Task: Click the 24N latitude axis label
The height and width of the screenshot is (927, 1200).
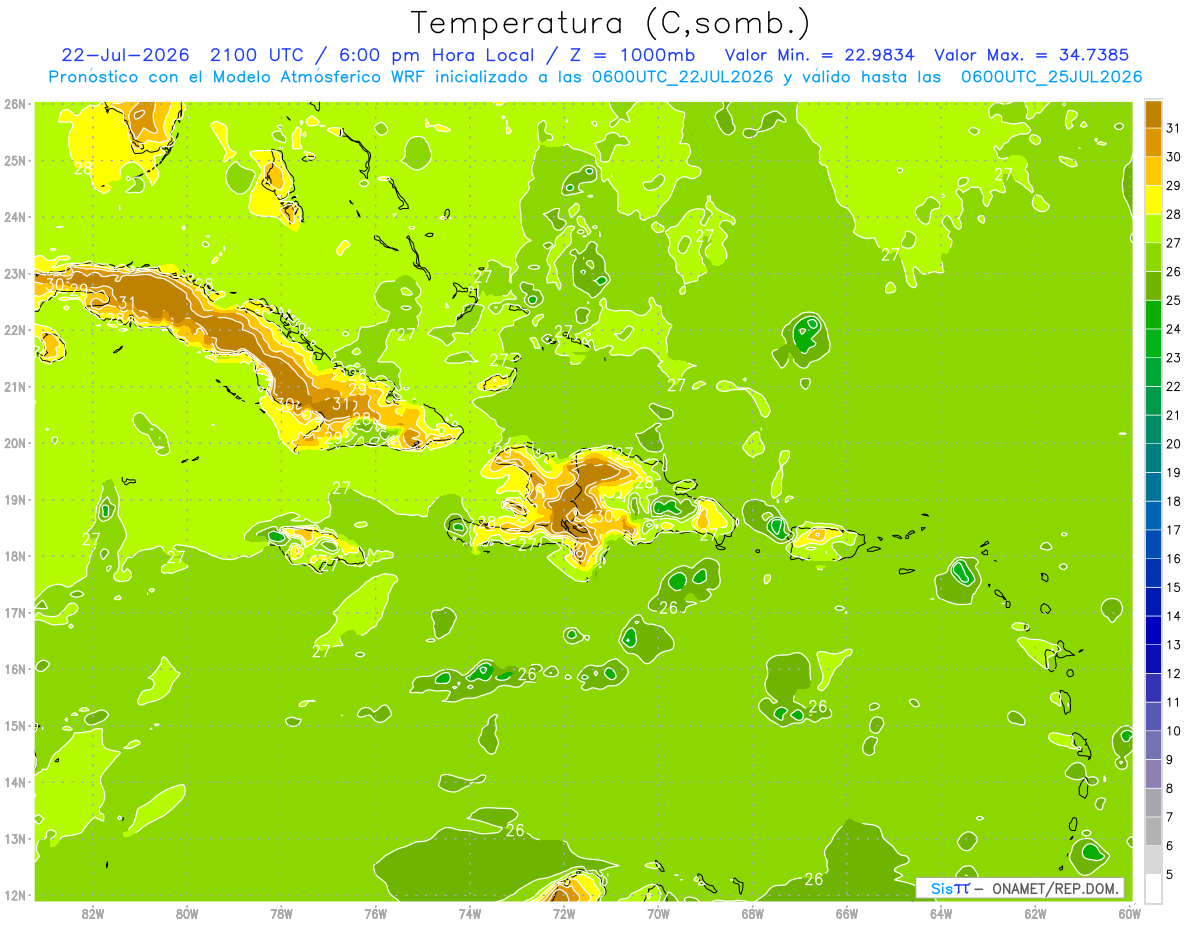Action: 14,217
